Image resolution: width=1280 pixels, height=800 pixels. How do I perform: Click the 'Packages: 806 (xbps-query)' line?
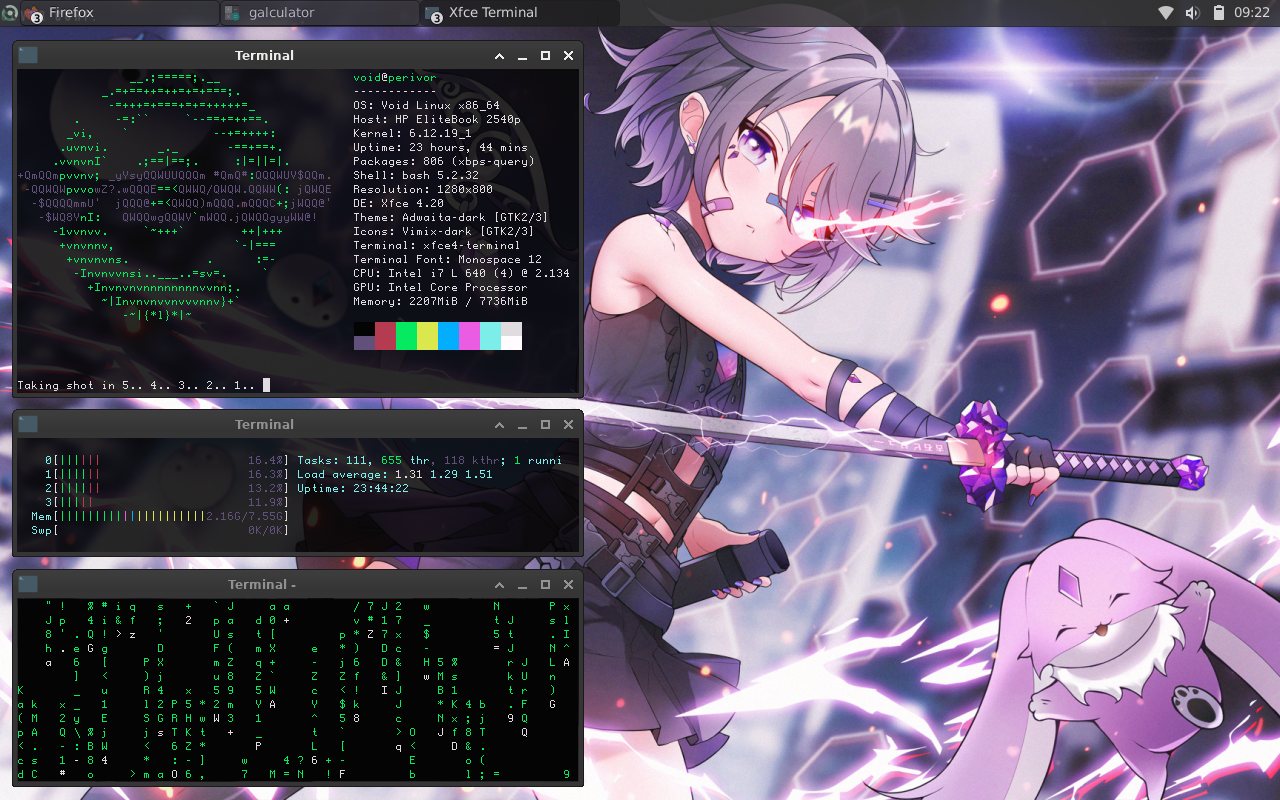pos(444,161)
